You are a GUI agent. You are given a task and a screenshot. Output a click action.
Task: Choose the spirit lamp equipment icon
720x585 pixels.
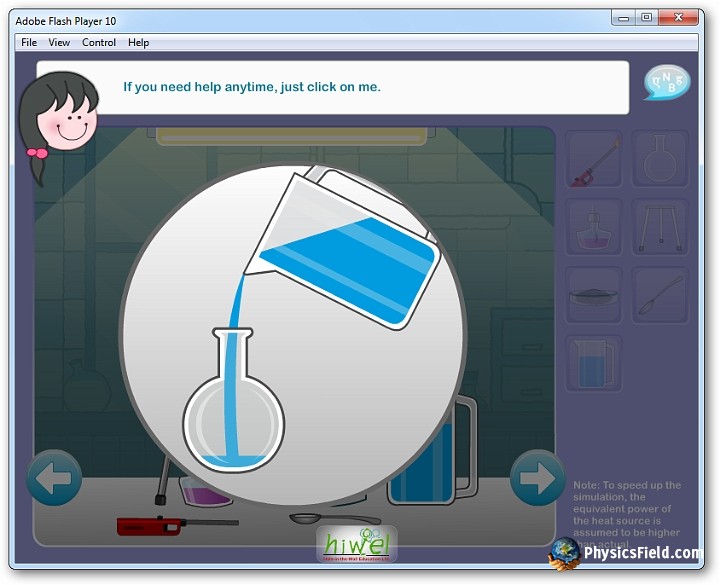[594, 227]
